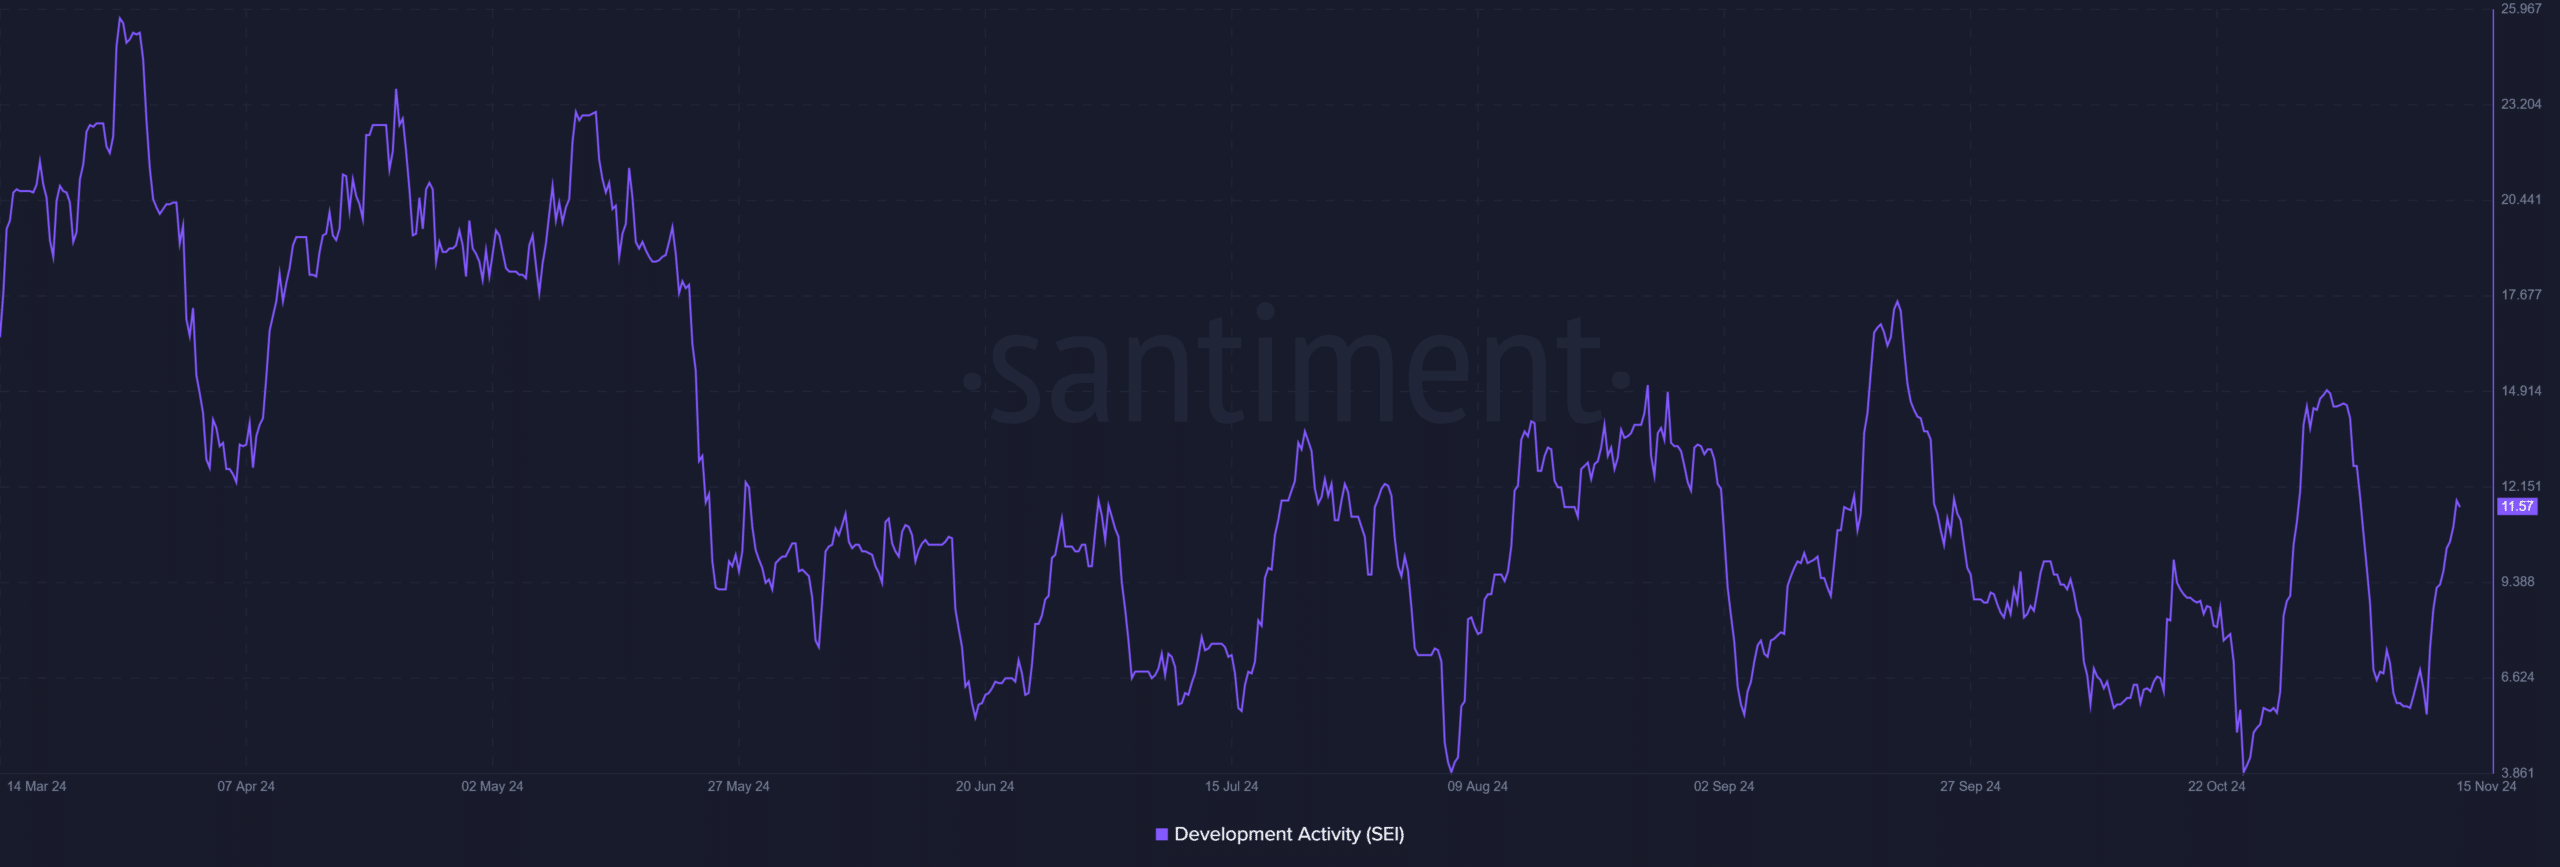
Task: Click the 14 Mar 24 date label
Action: pyautogui.click(x=37, y=786)
